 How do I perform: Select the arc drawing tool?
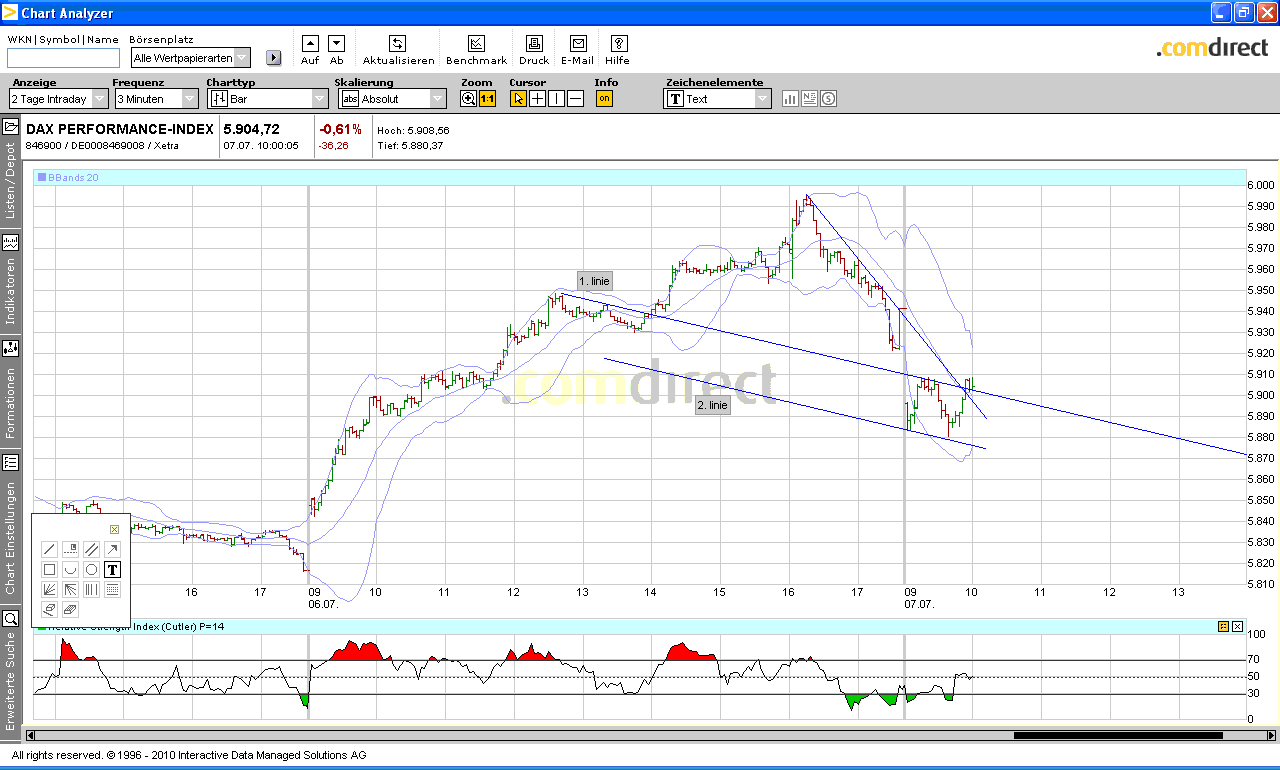70,569
